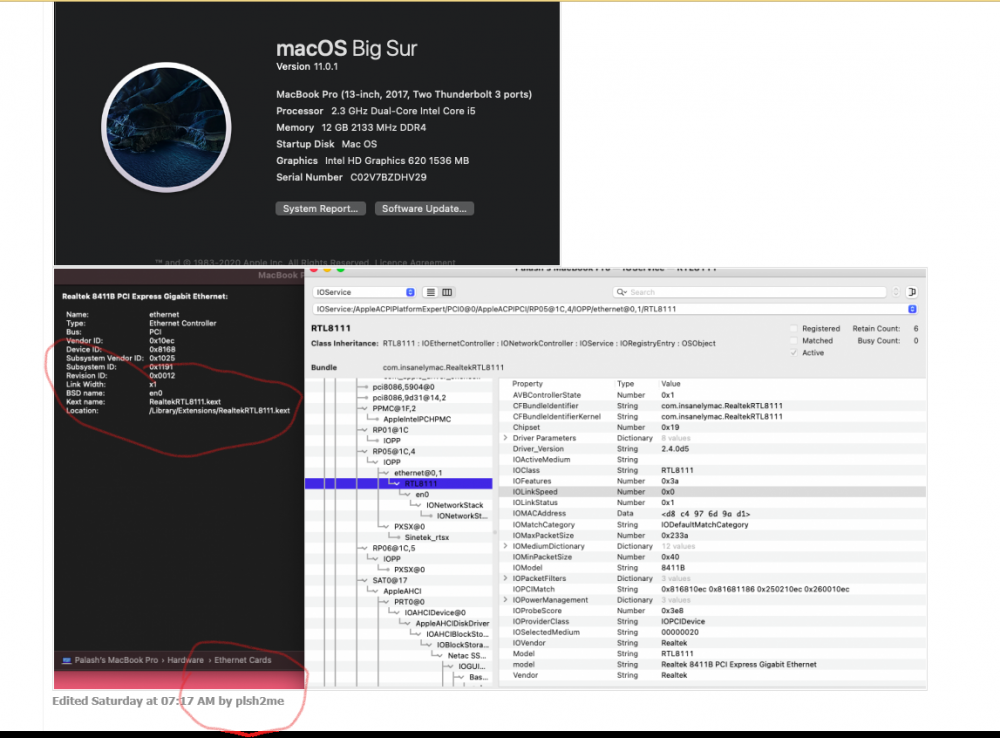Click Ethernet Cards in the breadcrumb
The width and height of the screenshot is (1000, 738).
coord(242,660)
